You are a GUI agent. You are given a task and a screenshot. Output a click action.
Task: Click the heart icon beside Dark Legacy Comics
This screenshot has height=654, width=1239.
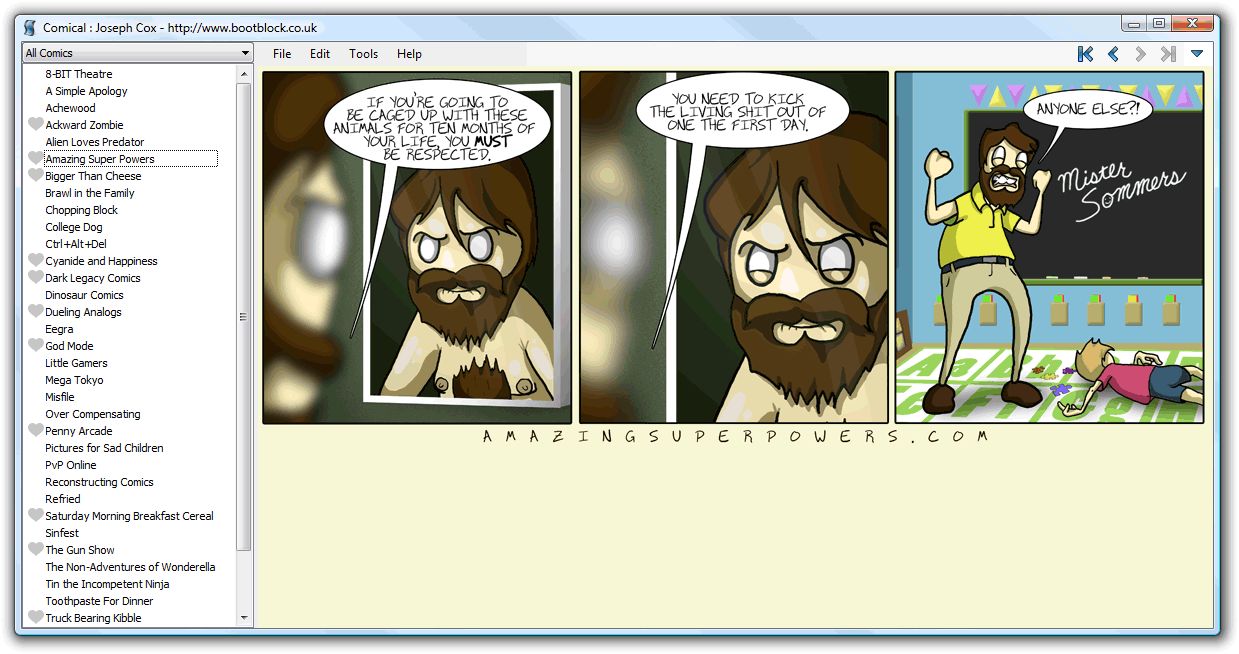click(x=35, y=278)
